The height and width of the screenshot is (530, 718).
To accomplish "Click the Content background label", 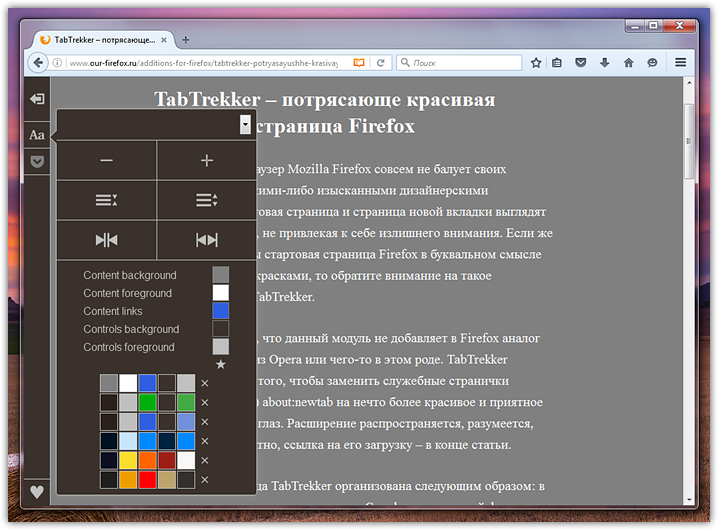I will tap(130, 275).
